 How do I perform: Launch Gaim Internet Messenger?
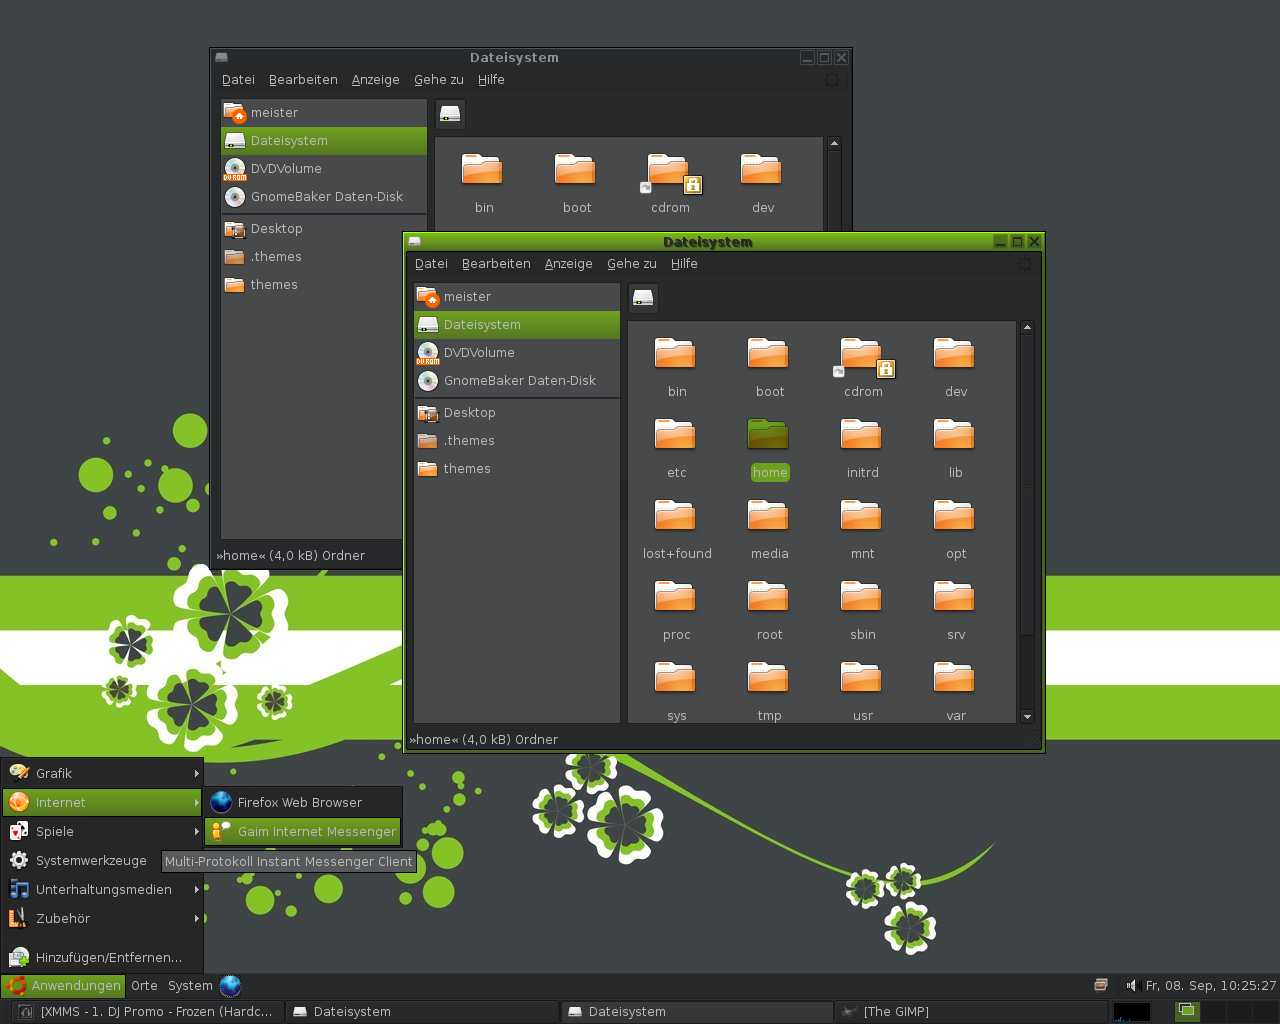(x=303, y=831)
